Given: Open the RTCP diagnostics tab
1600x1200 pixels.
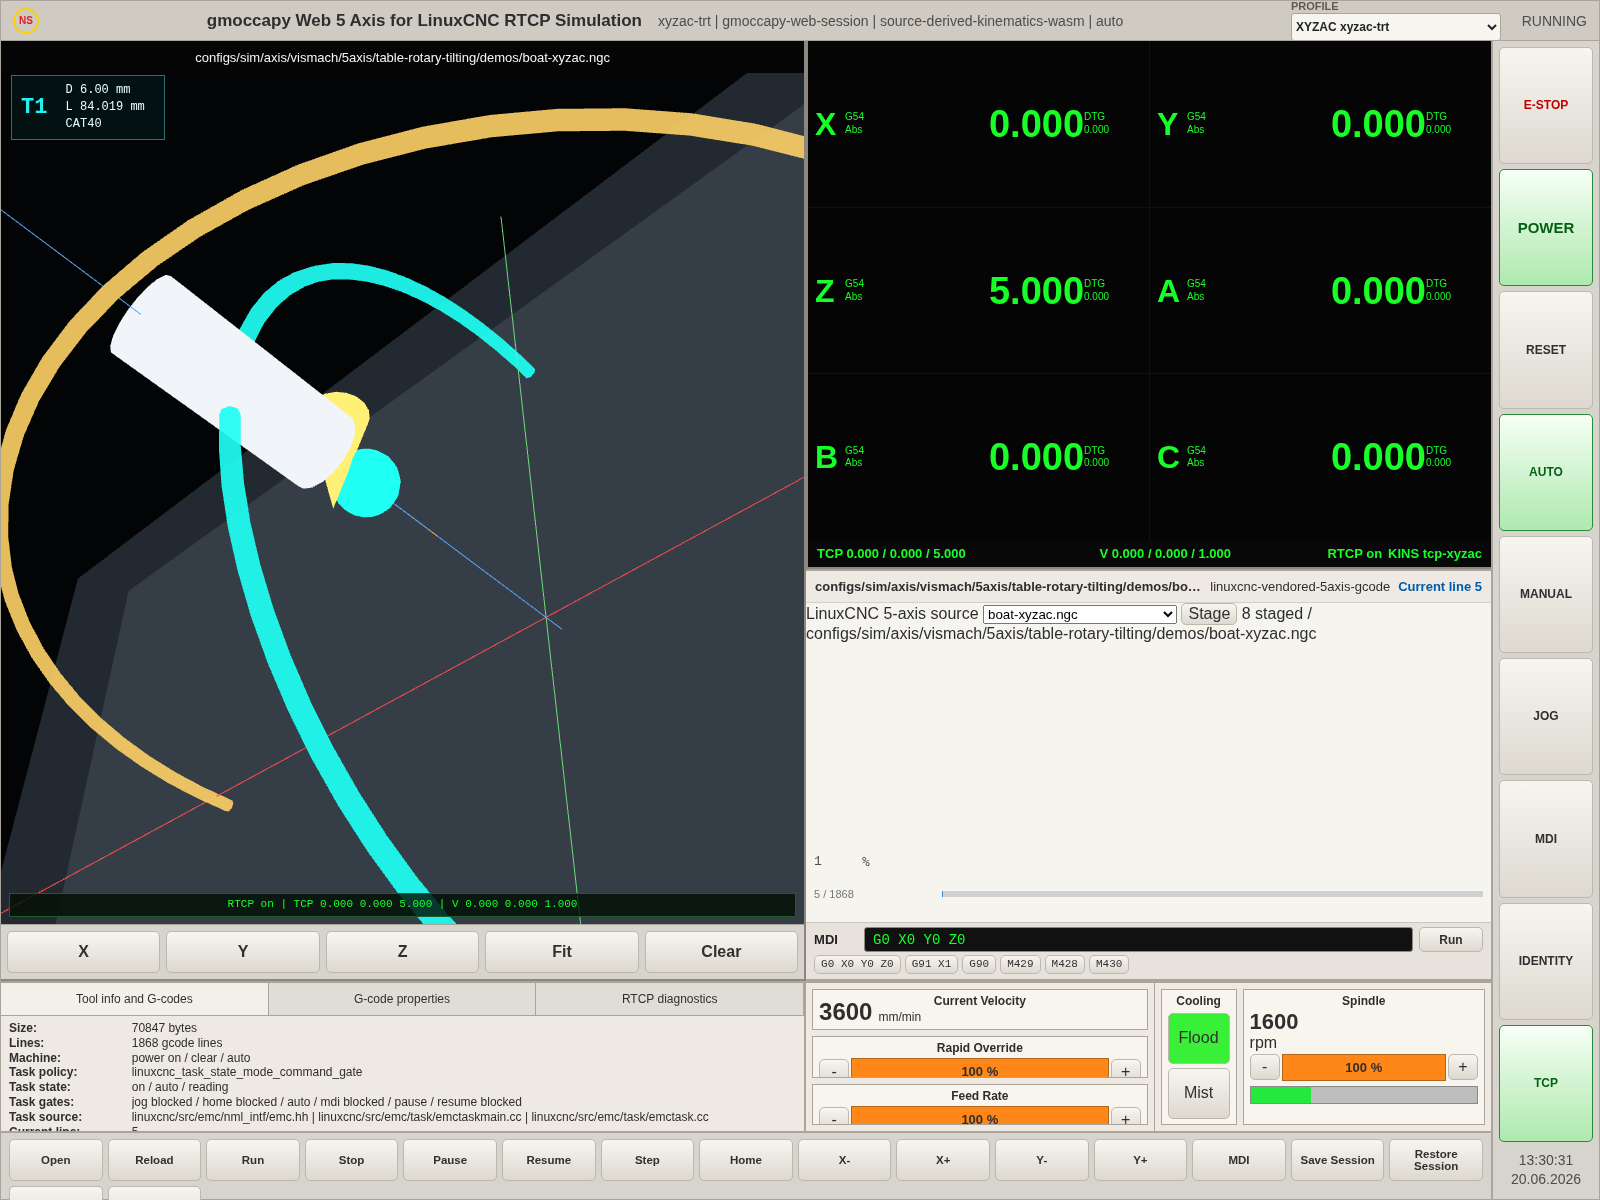Looking at the screenshot, I should point(670,999).
